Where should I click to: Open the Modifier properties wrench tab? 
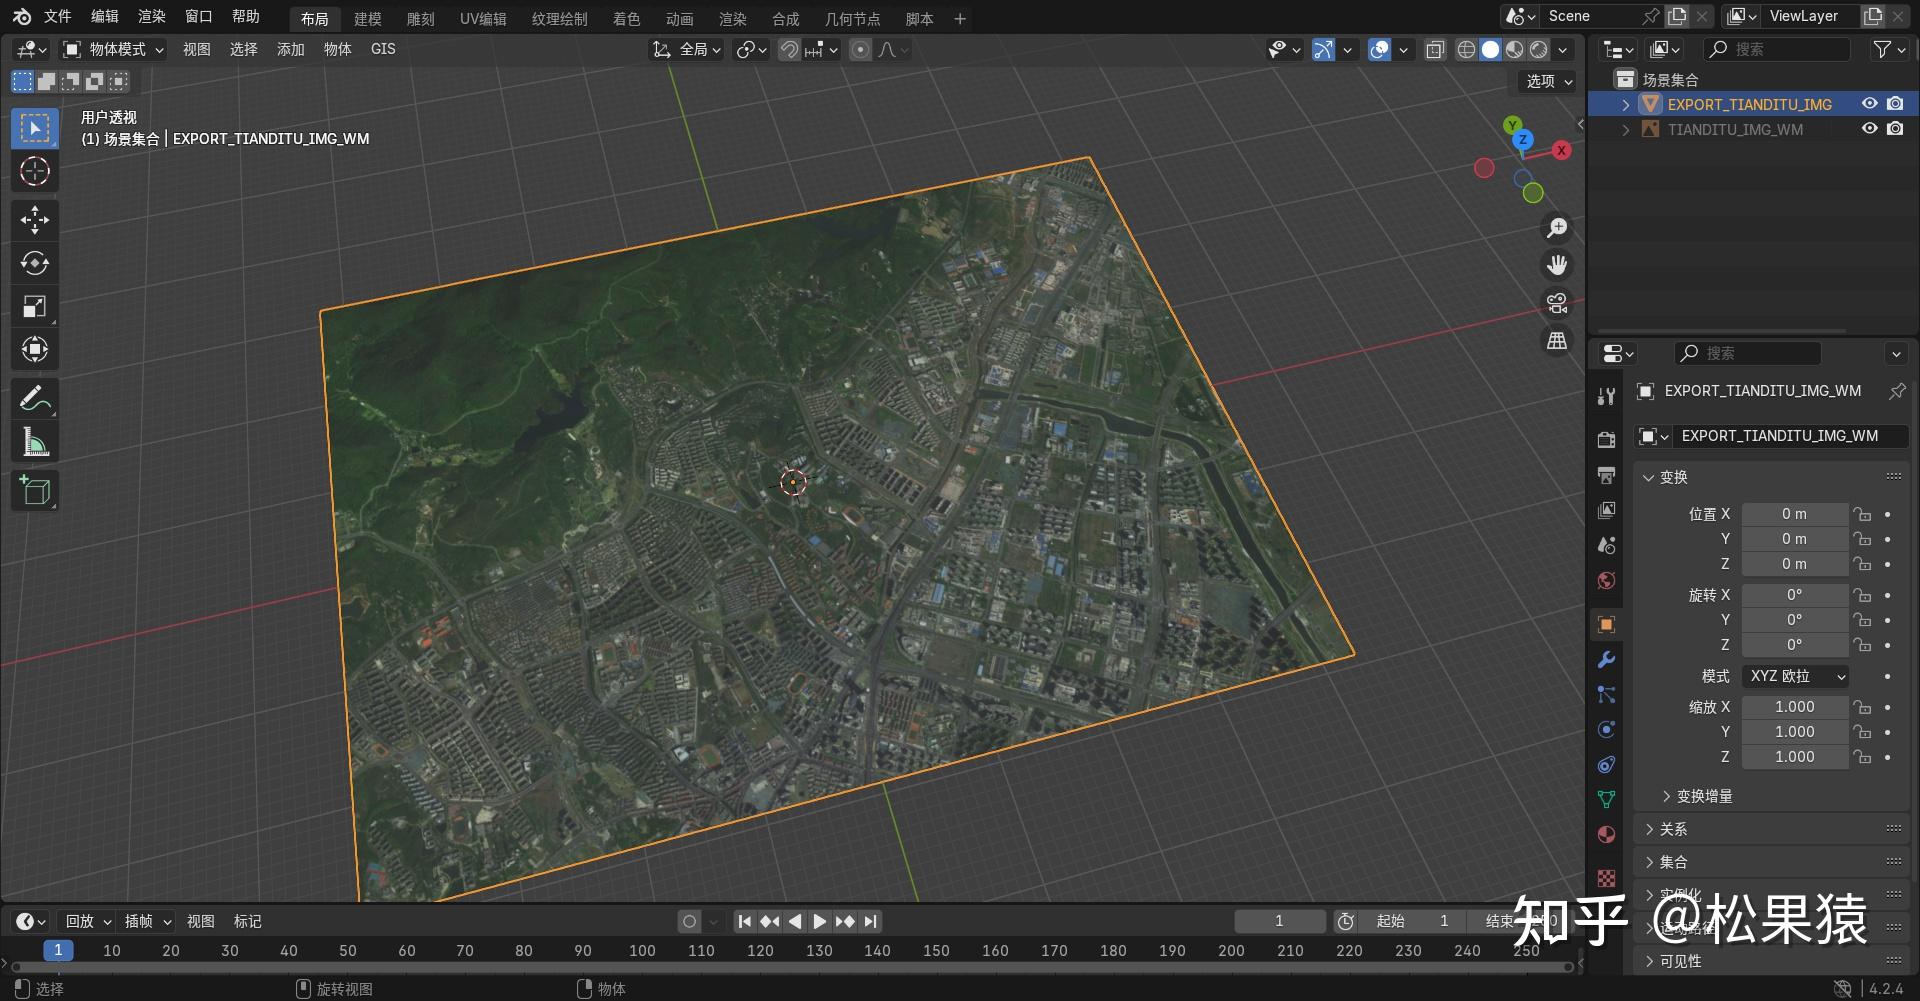tap(1605, 660)
